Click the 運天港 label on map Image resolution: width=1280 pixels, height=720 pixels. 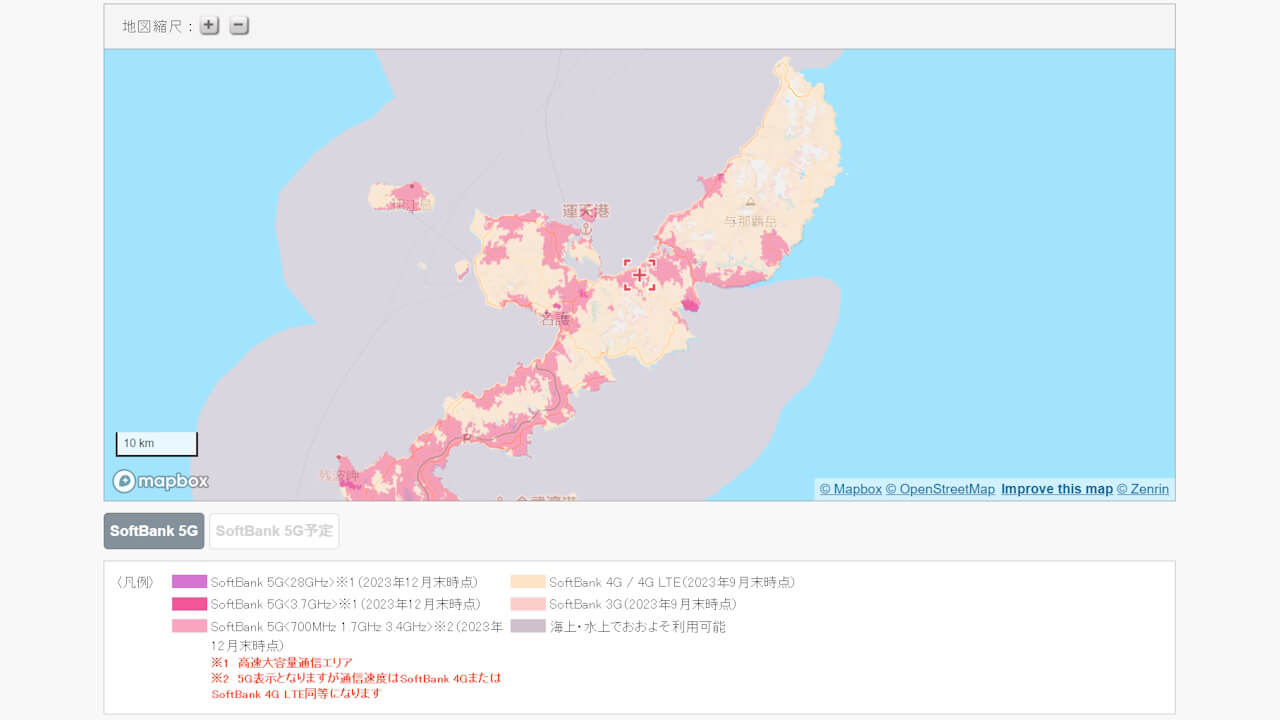pyautogui.click(x=586, y=211)
